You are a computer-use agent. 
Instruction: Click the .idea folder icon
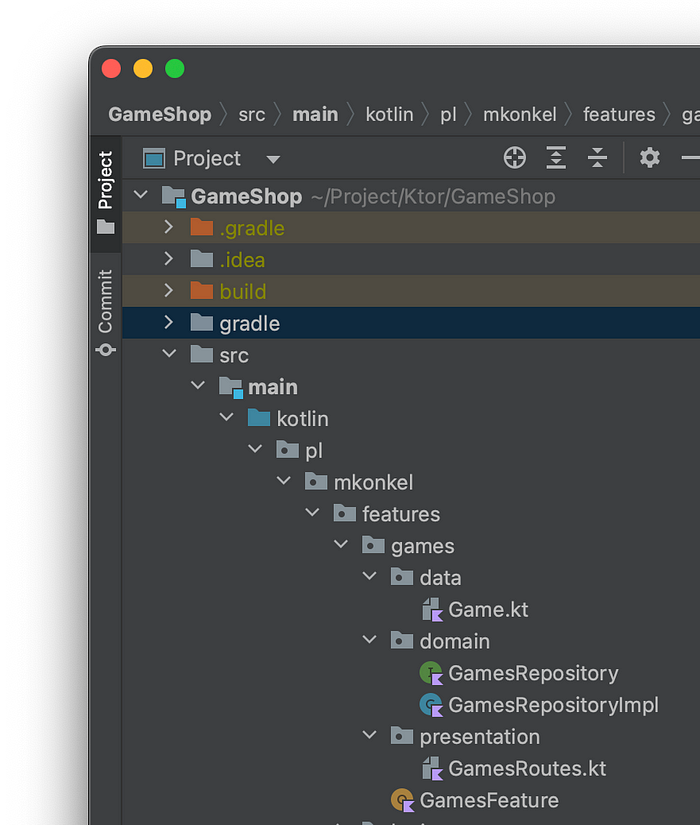202,259
